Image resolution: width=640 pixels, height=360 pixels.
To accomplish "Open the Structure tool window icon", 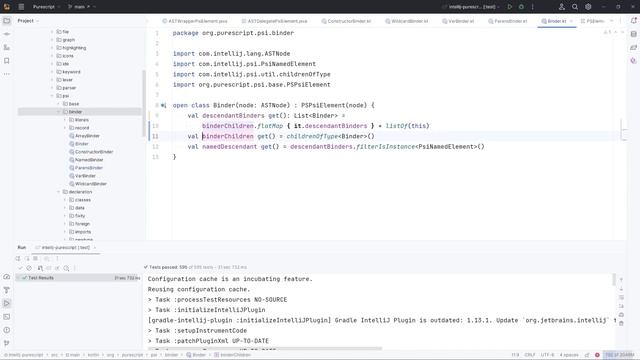I will [x=7, y=48].
